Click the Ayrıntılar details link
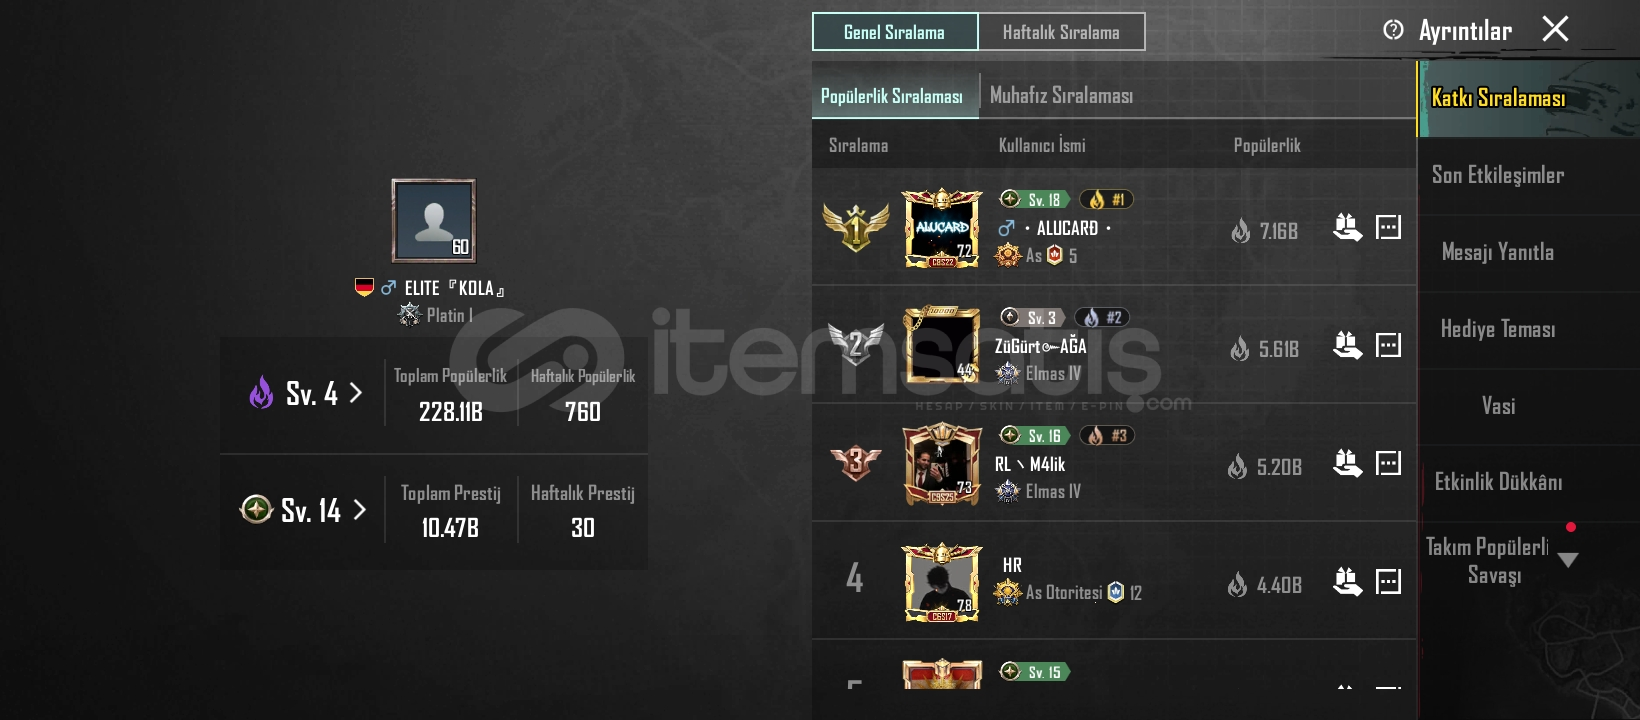This screenshot has width=1640, height=720. pyautogui.click(x=1465, y=31)
